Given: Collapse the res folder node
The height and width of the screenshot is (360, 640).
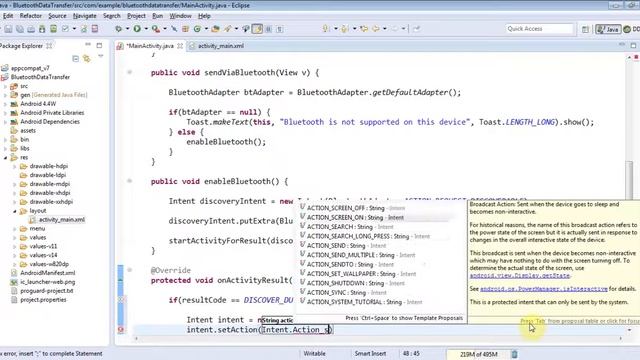Looking at the screenshot, I should pos(5,158).
